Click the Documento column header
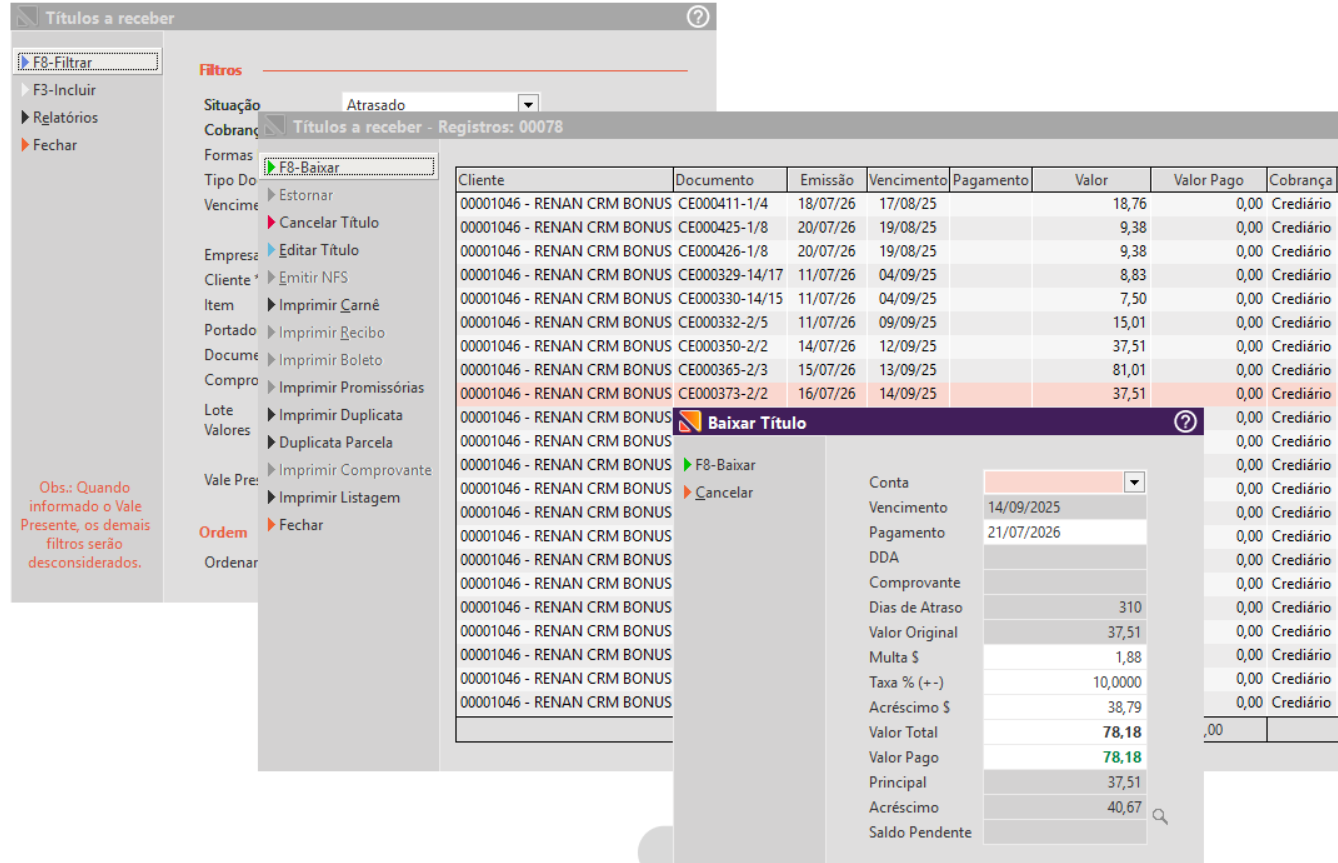The height and width of the screenshot is (863, 1338). coord(731,180)
